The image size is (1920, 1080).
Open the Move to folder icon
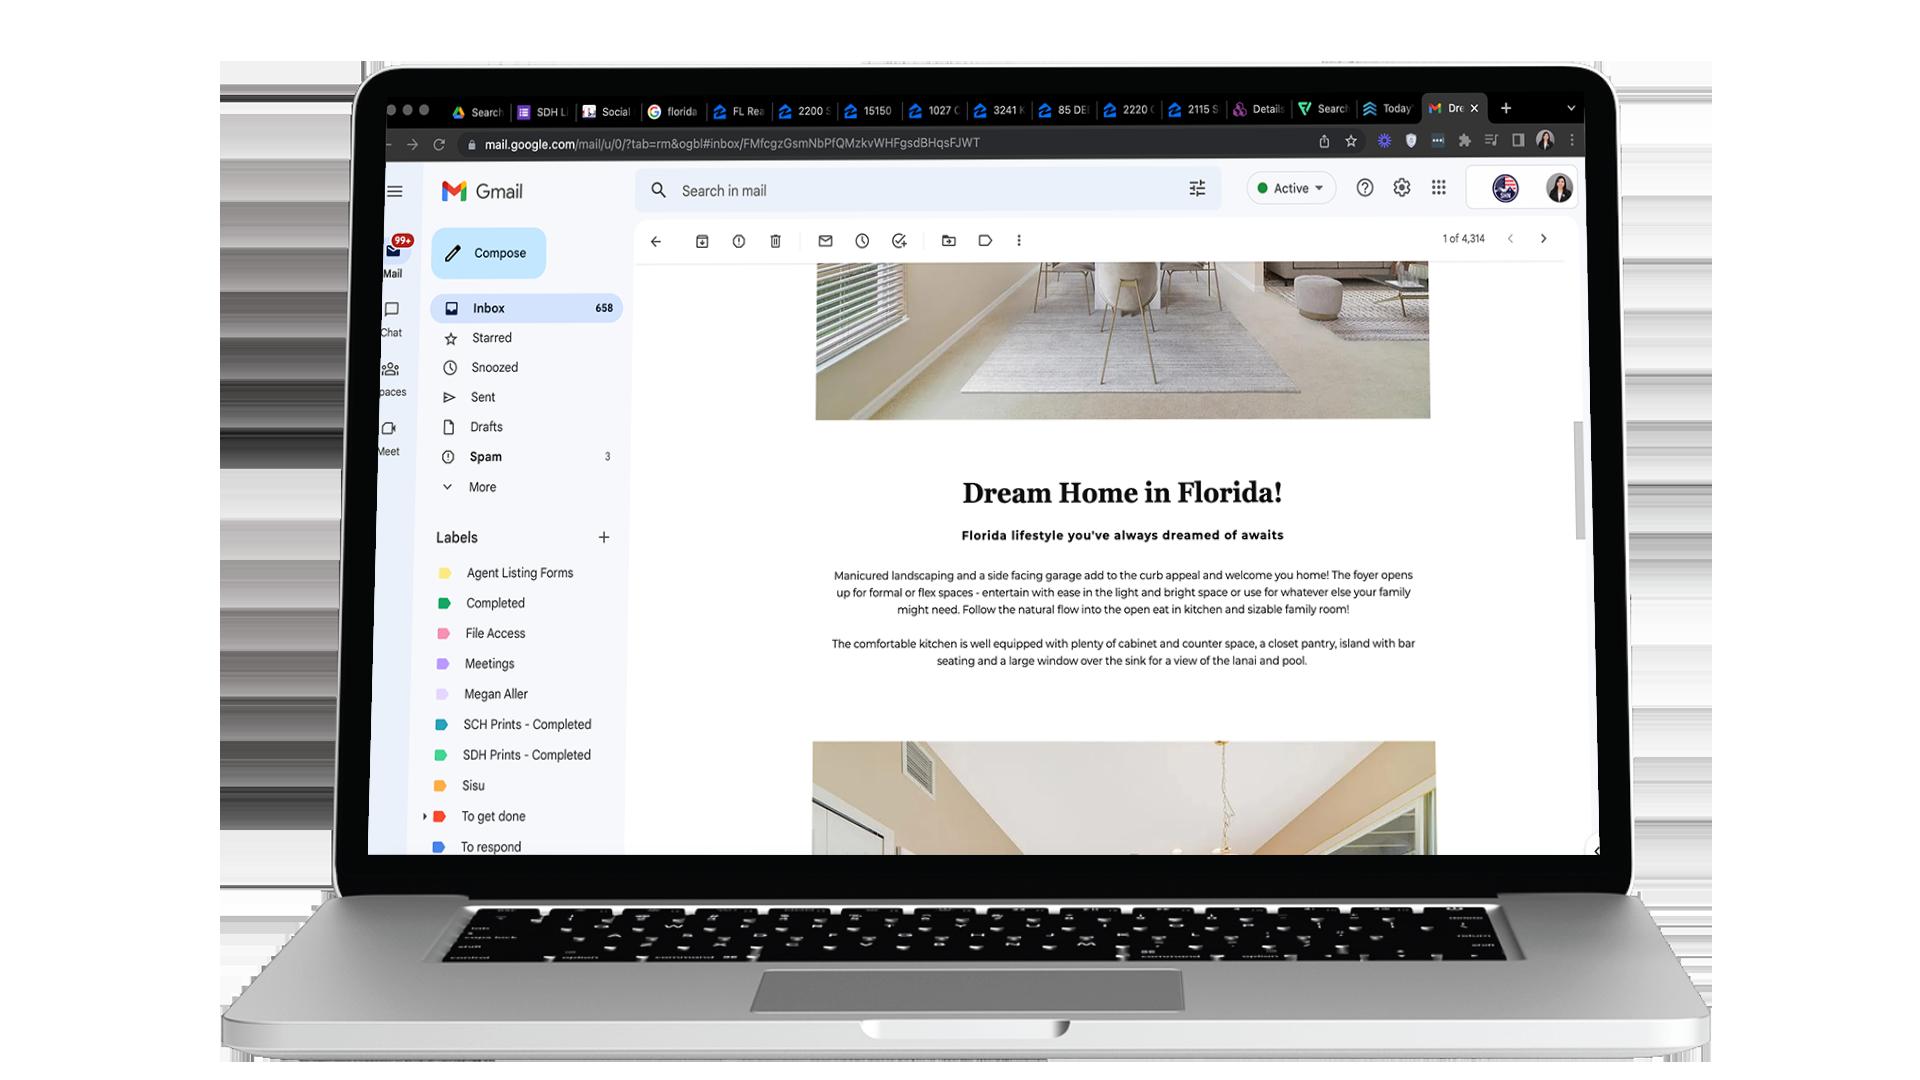[948, 241]
